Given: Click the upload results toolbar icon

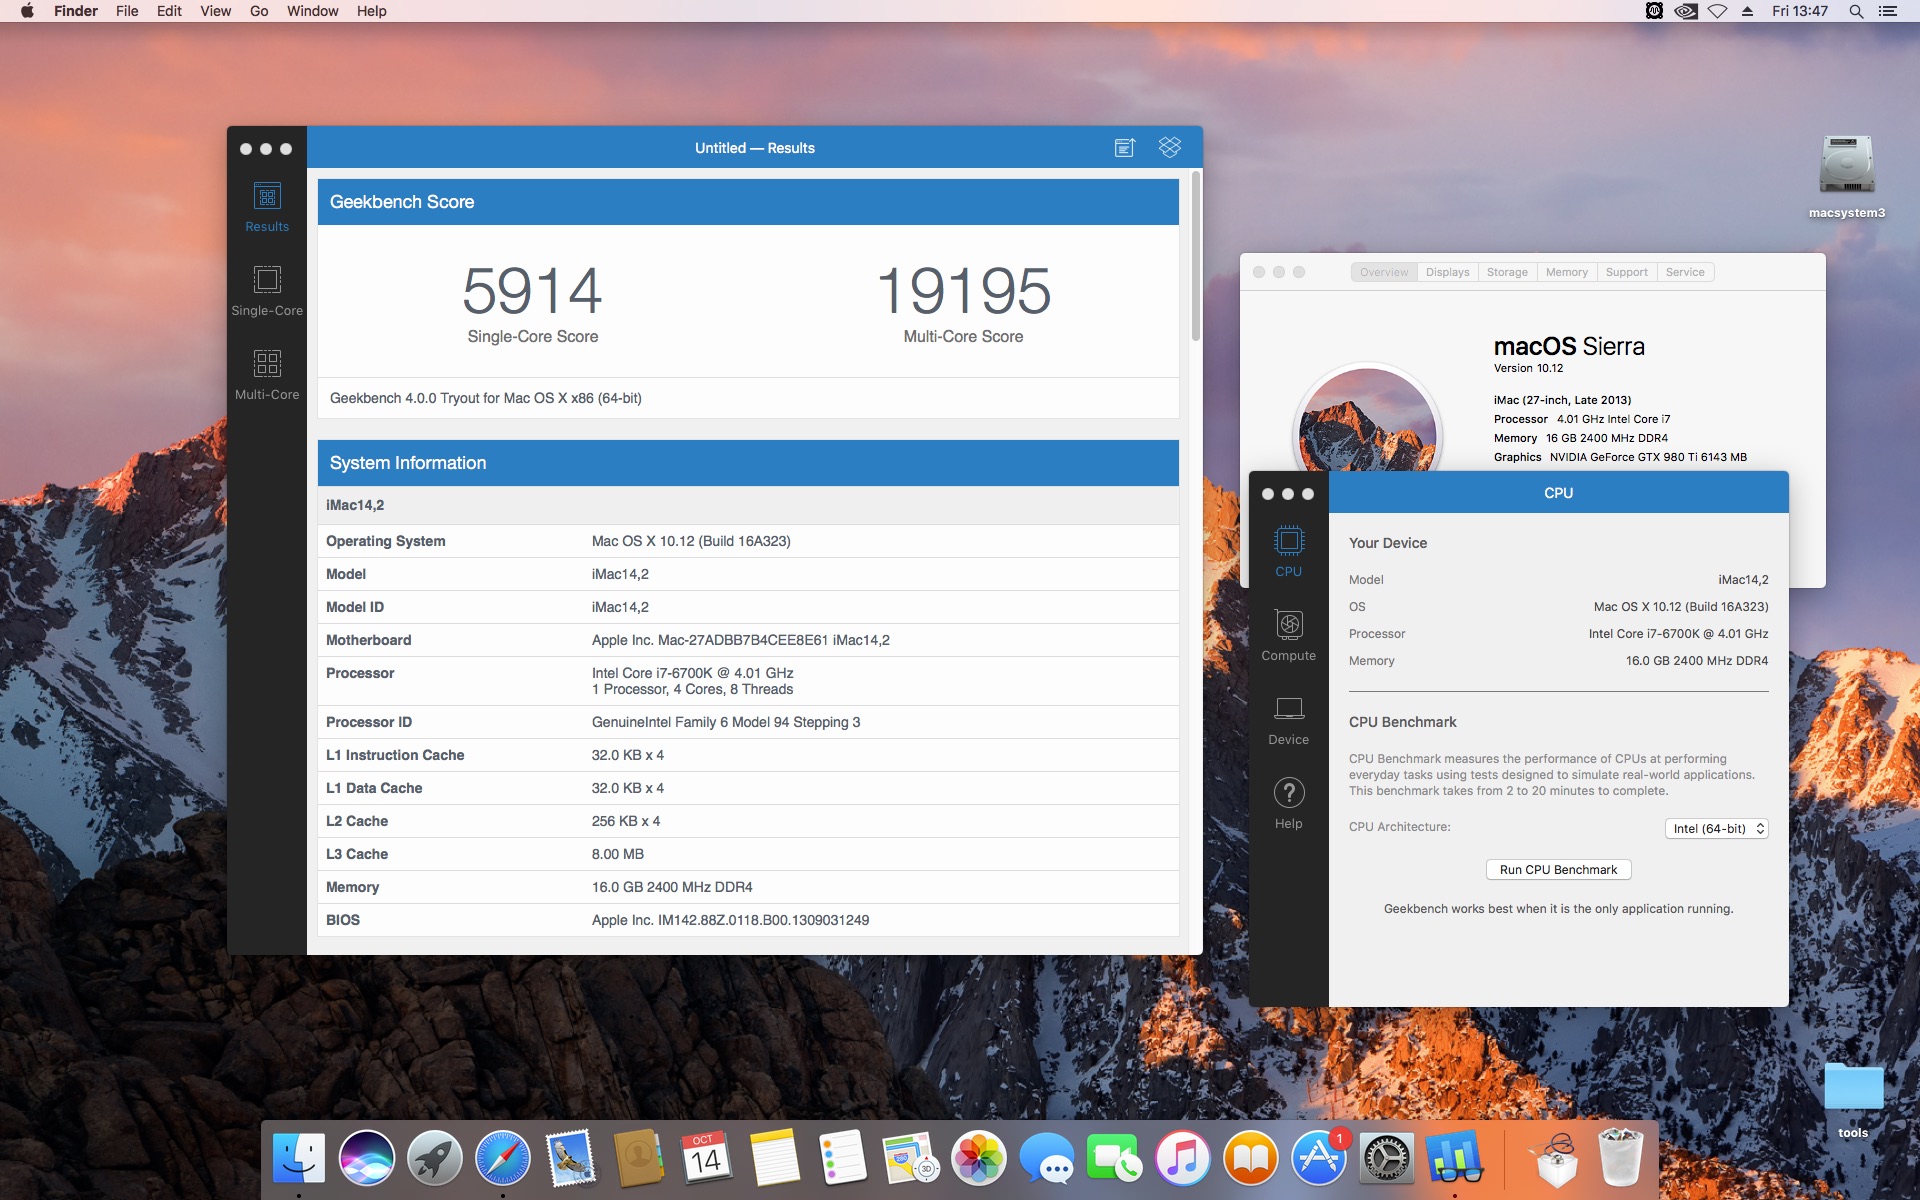Looking at the screenshot, I should [x=1125, y=148].
